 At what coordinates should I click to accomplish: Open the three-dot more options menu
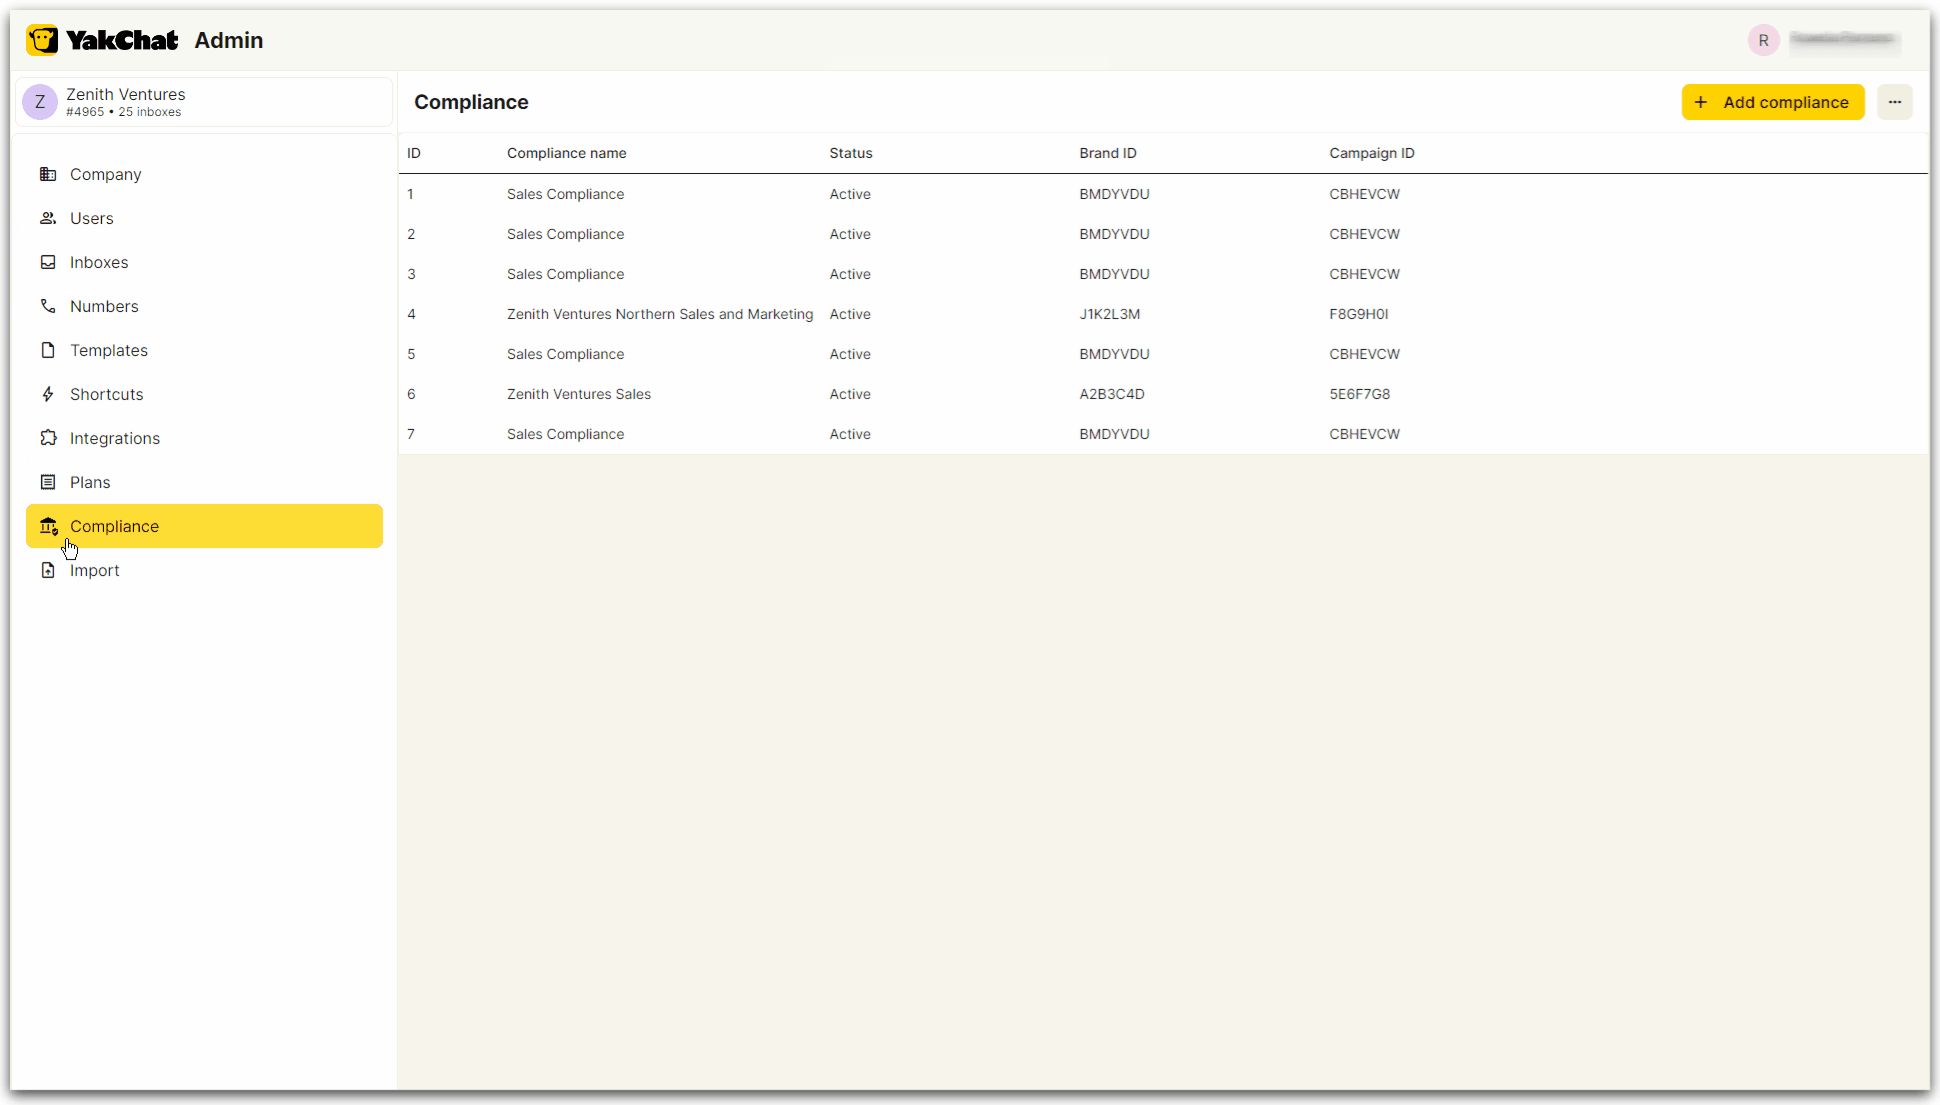1894,102
